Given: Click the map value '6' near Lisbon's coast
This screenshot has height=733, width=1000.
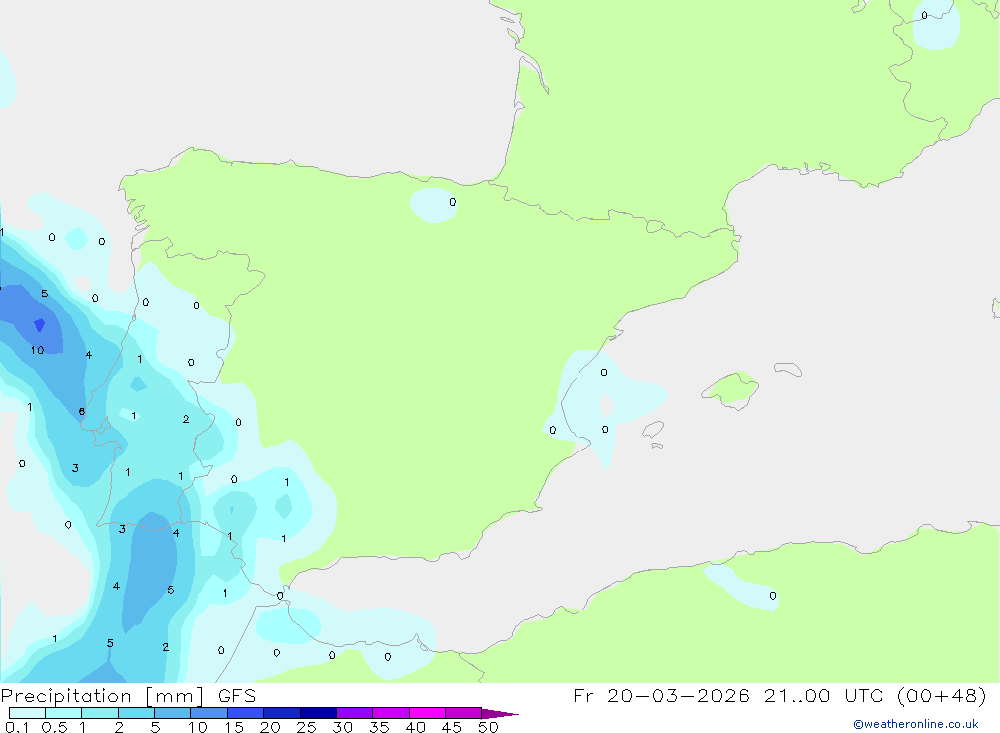Looking at the screenshot, I should 82,411.
